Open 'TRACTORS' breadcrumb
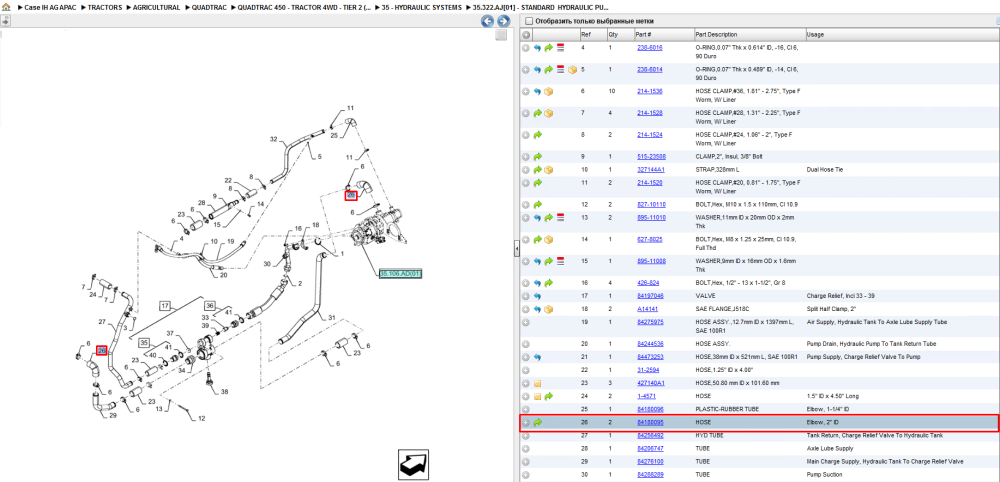The width and height of the screenshot is (1000, 482). pos(106,7)
